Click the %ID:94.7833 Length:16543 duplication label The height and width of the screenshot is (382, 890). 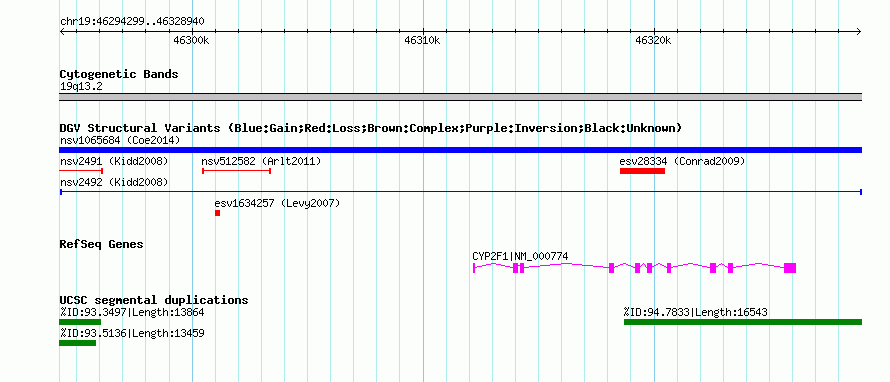[x=696, y=312]
